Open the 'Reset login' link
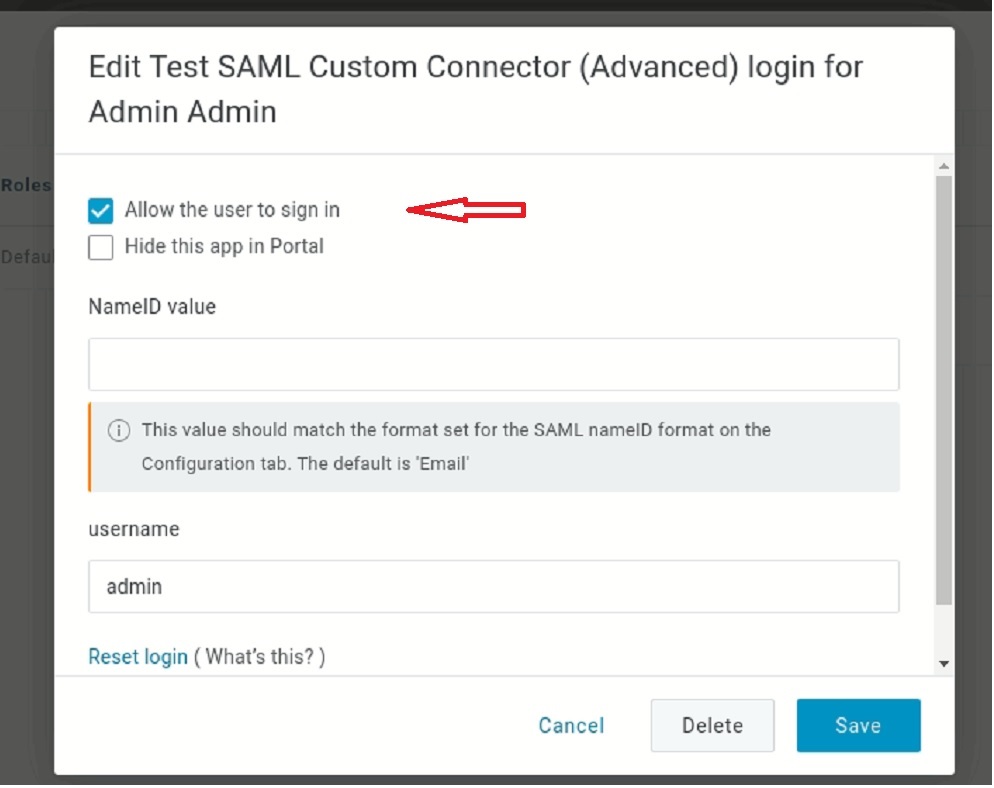 click(138, 657)
